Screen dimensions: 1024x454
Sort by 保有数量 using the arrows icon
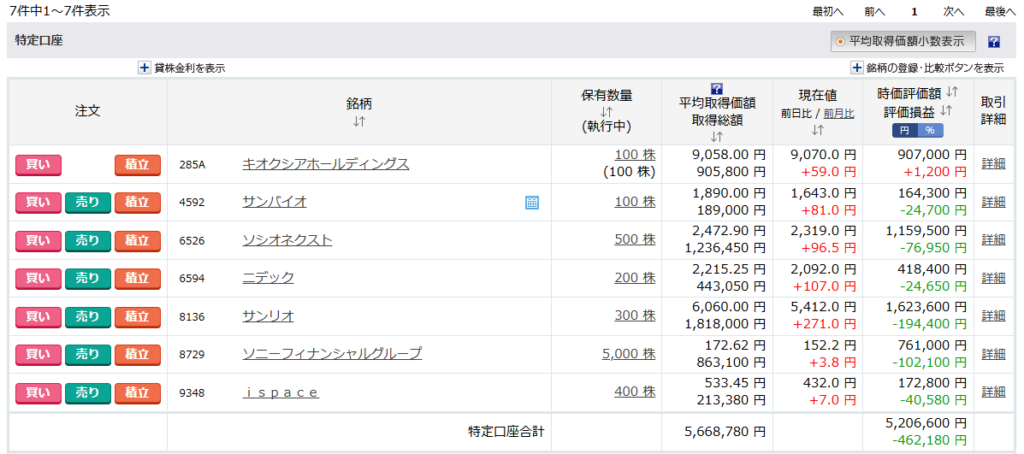tap(606, 112)
